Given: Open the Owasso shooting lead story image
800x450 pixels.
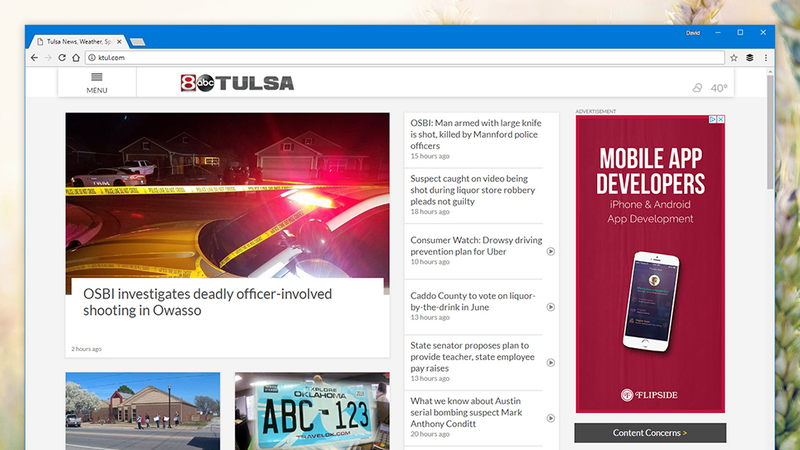Looking at the screenshot, I should pyautogui.click(x=227, y=195).
